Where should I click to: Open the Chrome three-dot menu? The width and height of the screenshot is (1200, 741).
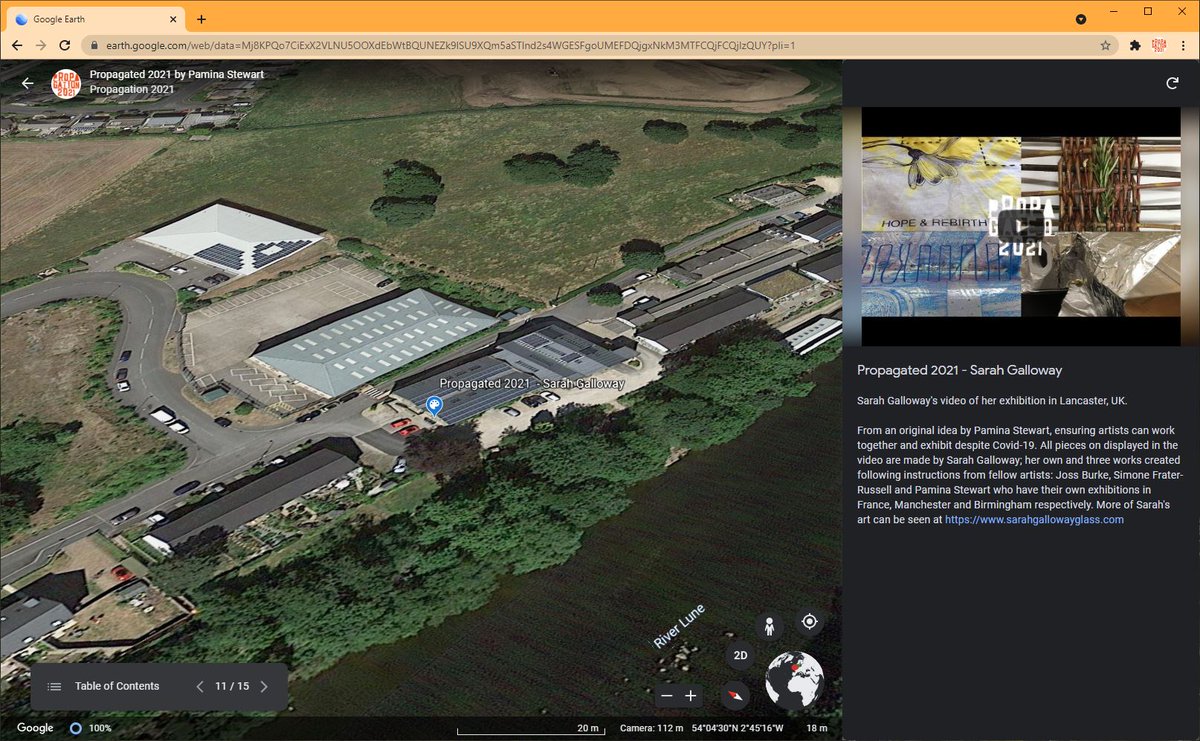1183,45
